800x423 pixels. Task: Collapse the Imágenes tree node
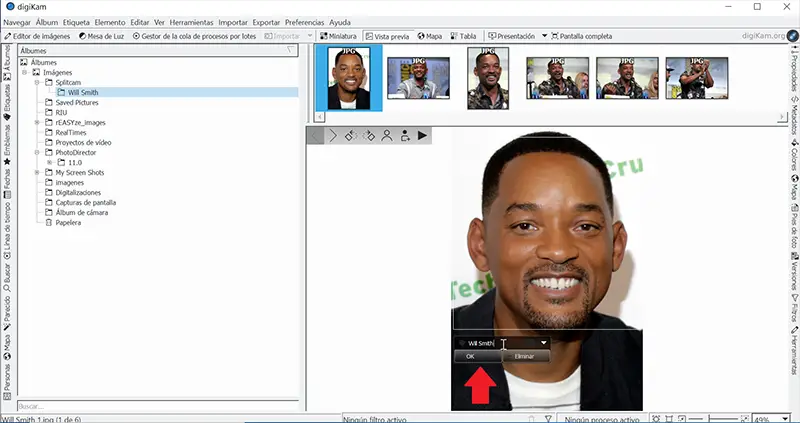tap(24, 72)
